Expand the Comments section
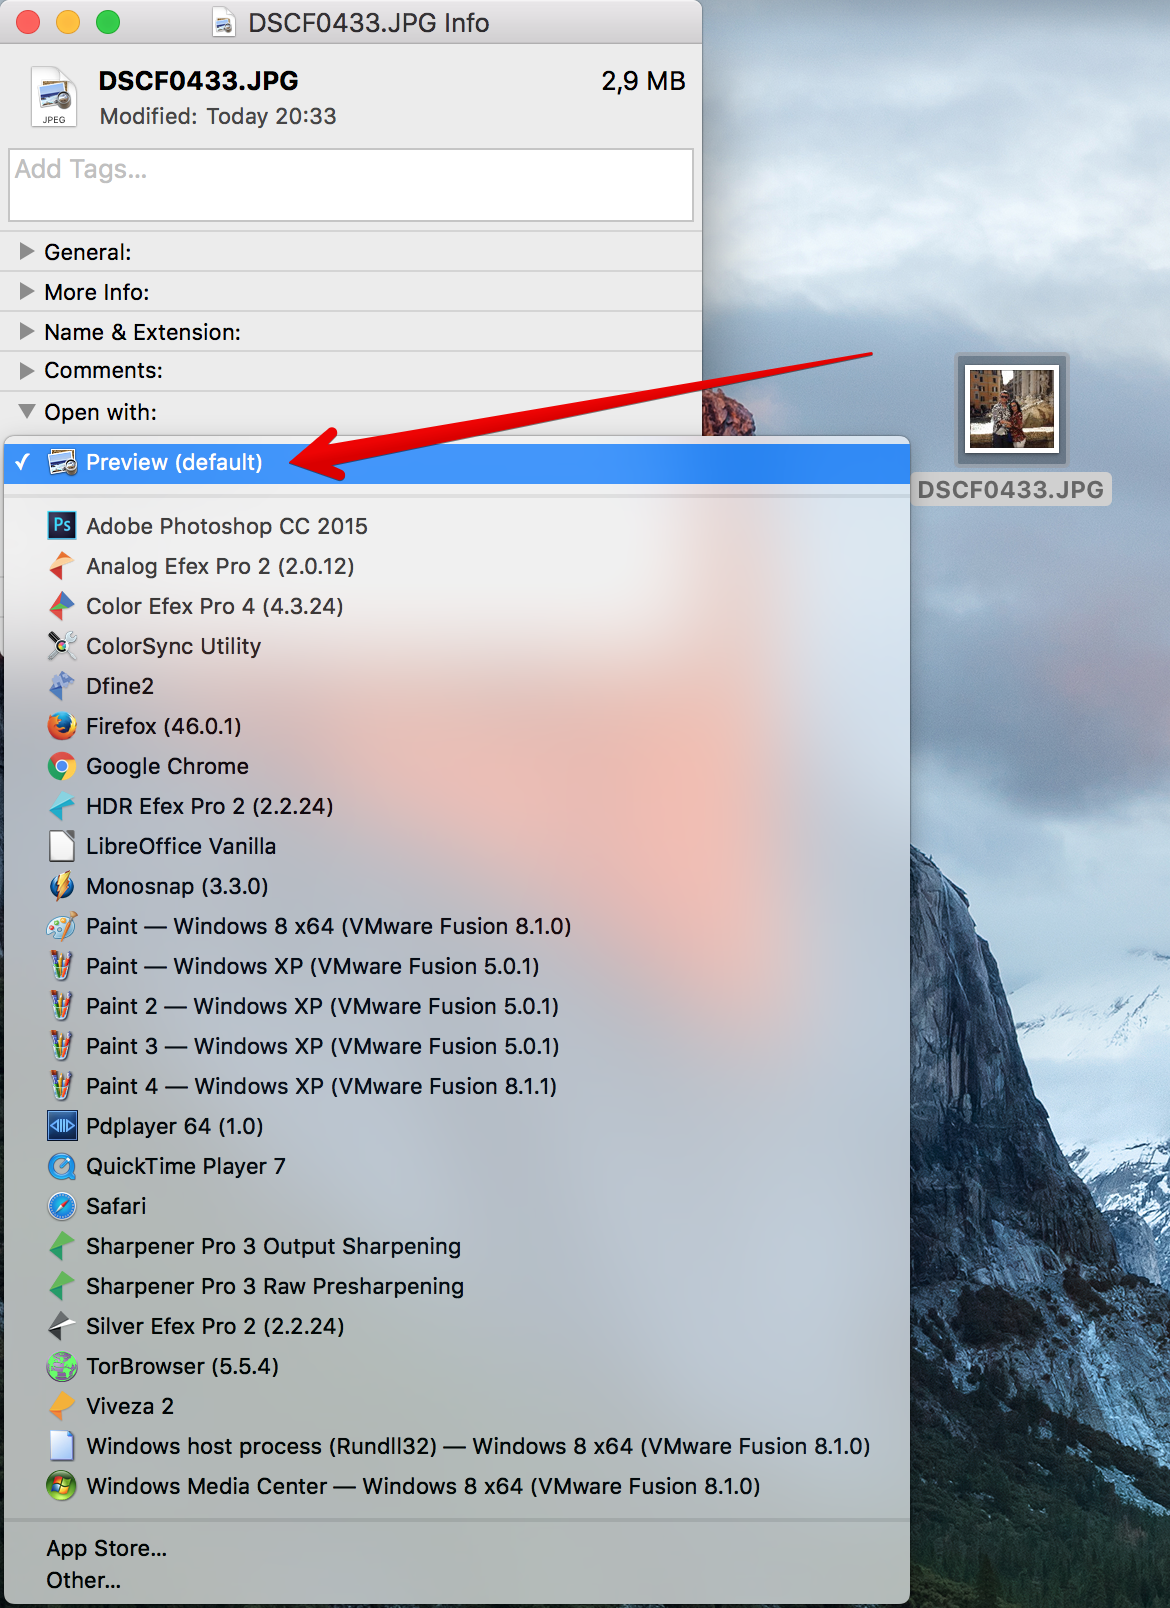 (27, 370)
